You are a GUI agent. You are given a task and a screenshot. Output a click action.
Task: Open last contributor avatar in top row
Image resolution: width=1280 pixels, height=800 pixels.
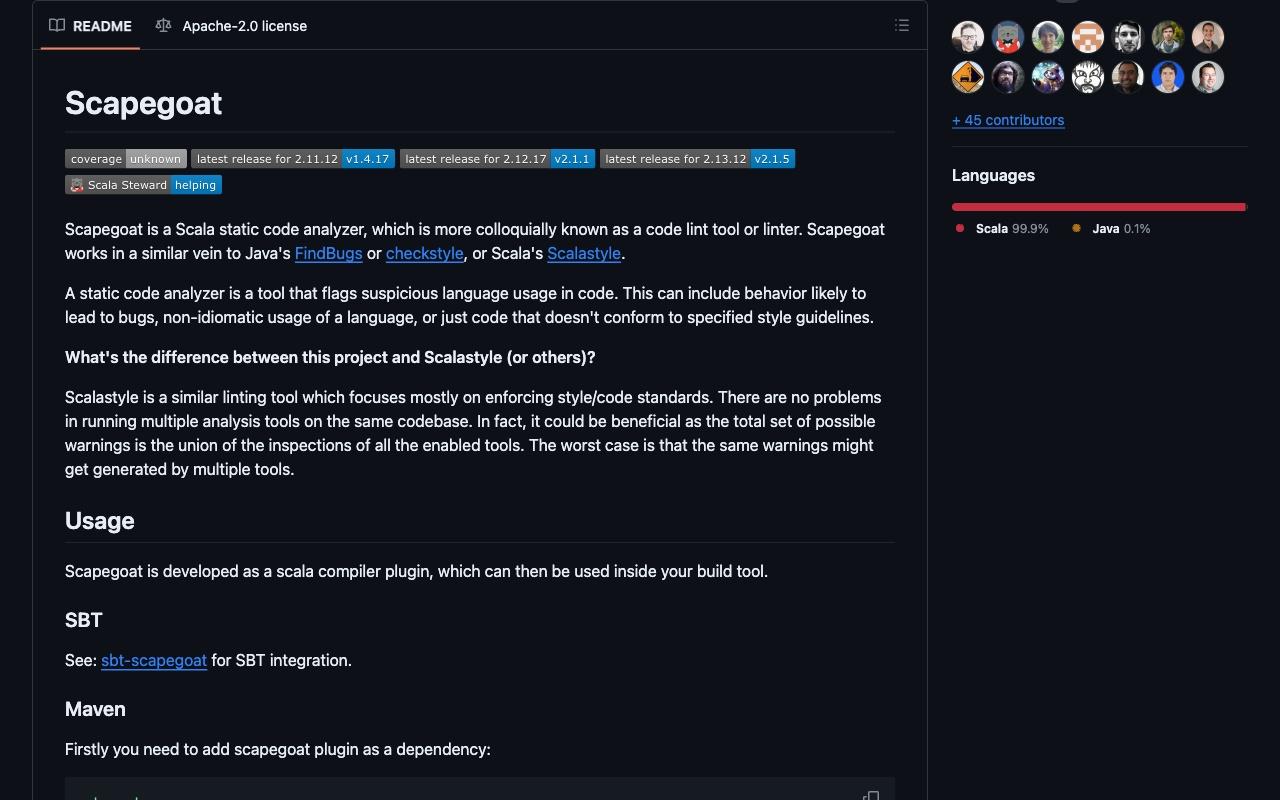pyautogui.click(x=1208, y=37)
